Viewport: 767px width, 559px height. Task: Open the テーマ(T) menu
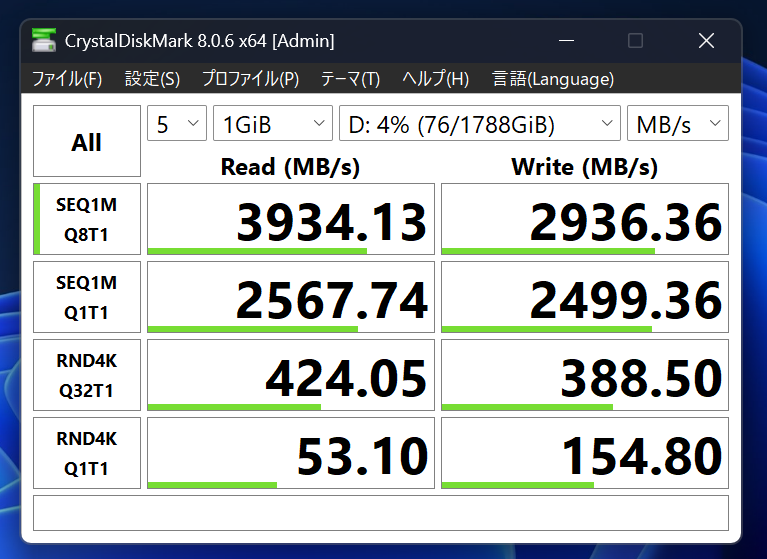pos(350,79)
